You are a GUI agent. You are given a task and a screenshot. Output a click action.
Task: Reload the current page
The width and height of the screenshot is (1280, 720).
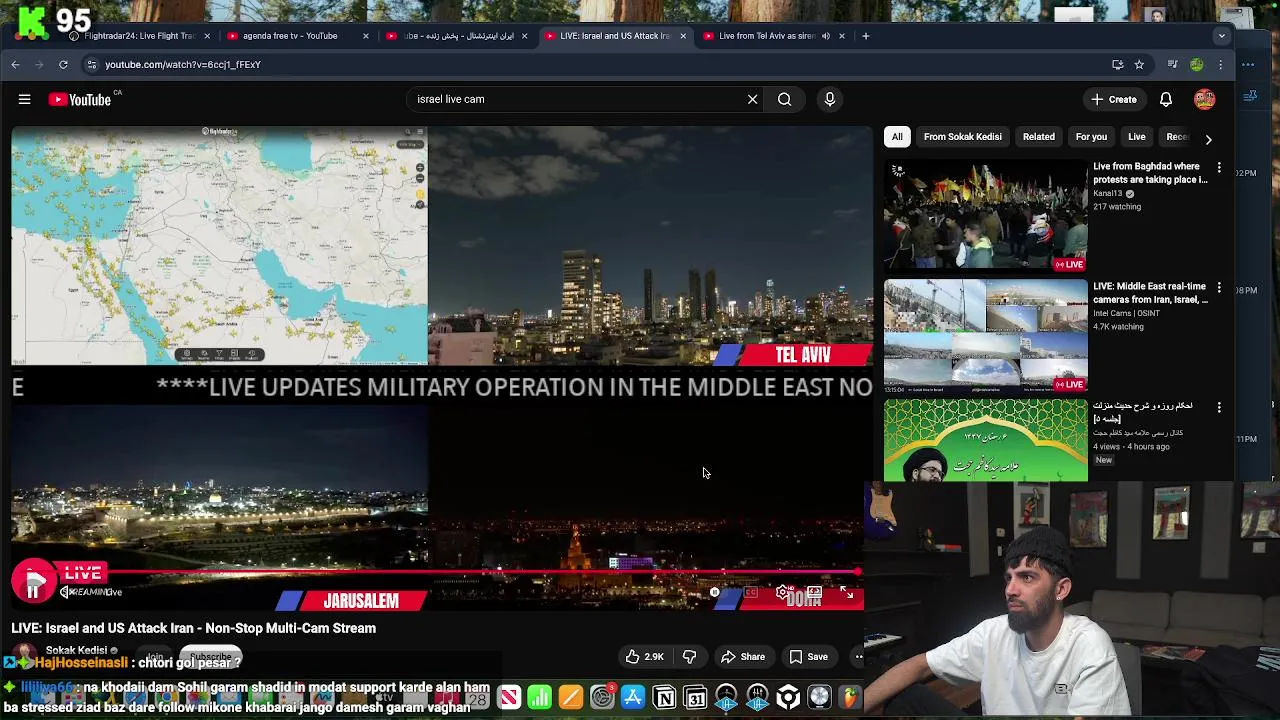tap(63, 64)
